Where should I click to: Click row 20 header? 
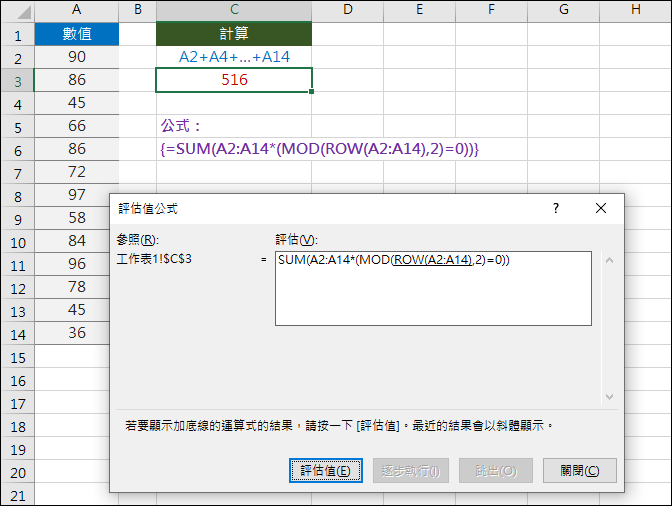pyautogui.click(x=18, y=473)
